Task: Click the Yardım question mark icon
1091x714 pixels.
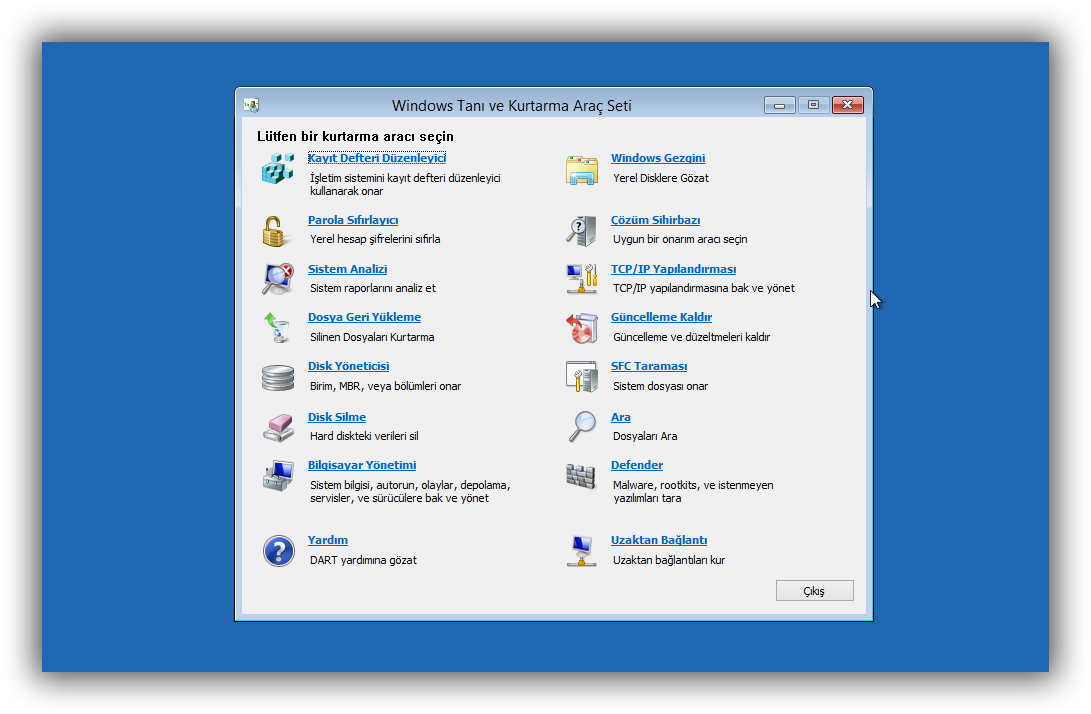Action: [278, 551]
